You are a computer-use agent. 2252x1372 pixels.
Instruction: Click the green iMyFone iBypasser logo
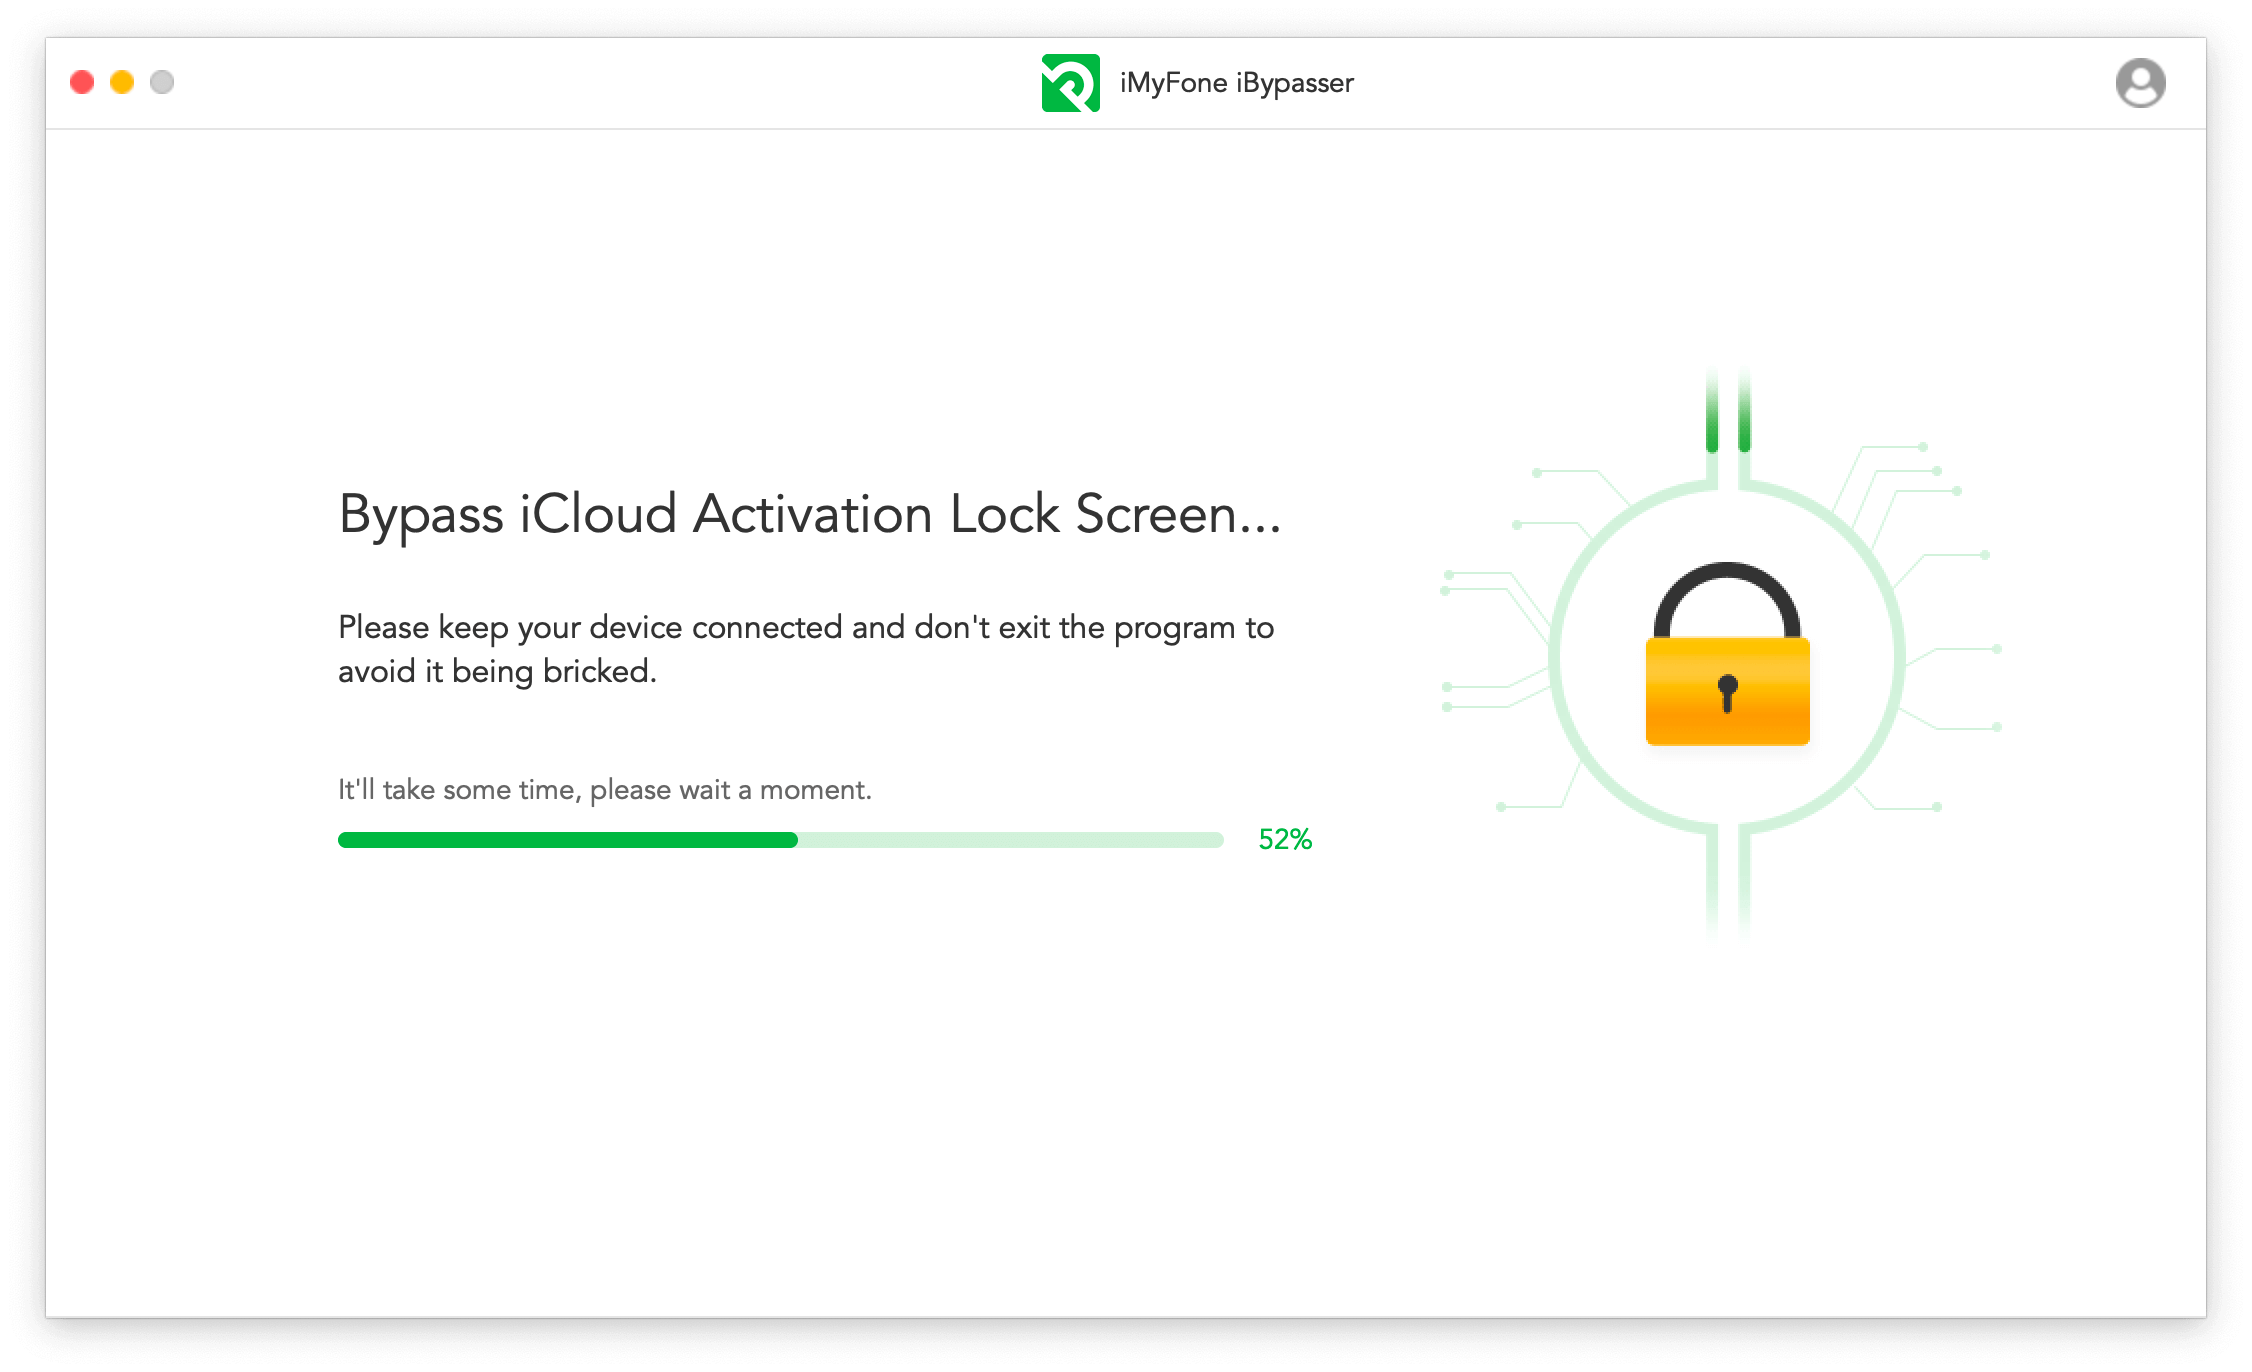(x=1070, y=83)
